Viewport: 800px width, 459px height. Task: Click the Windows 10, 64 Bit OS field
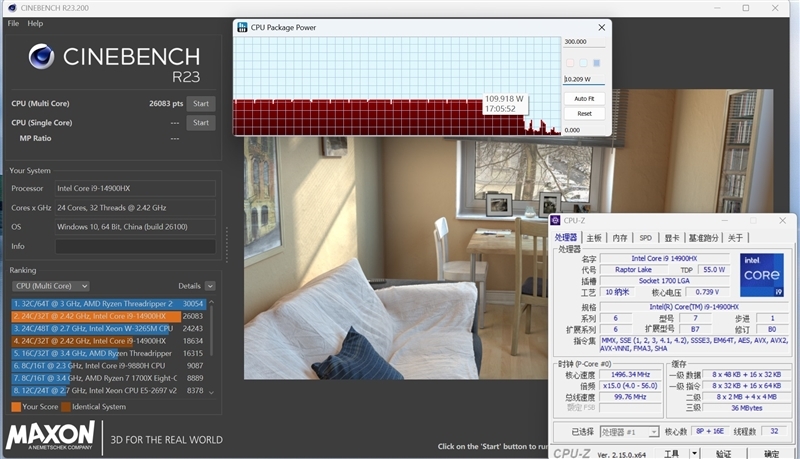tap(135, 227)
